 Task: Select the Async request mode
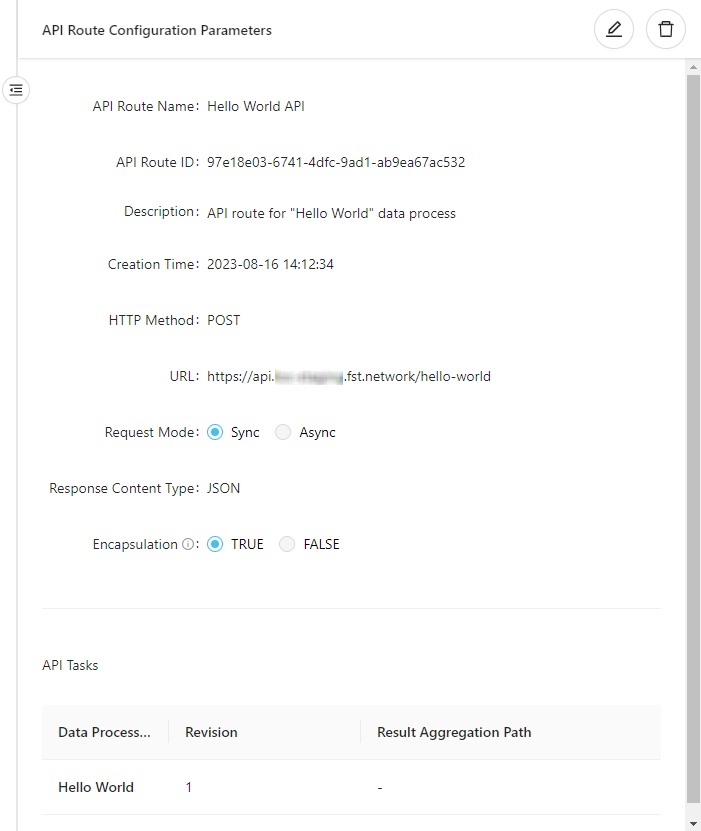(283, 433)
